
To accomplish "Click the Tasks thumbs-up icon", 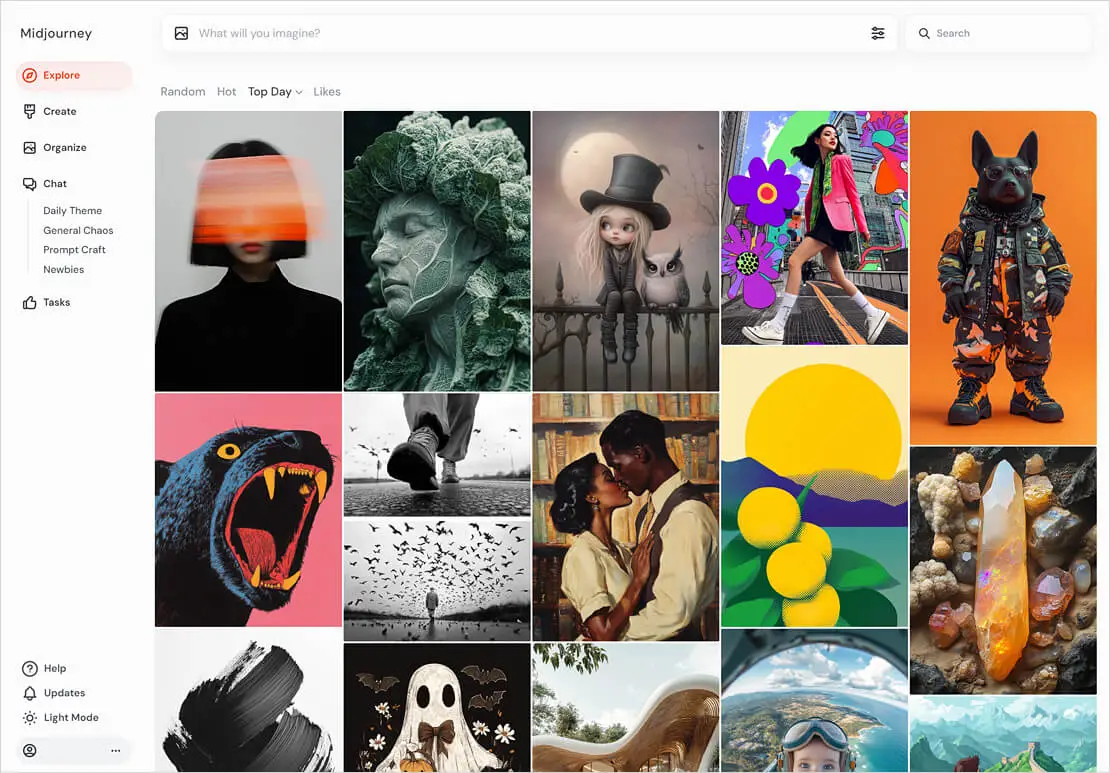I will coord(30,302).
